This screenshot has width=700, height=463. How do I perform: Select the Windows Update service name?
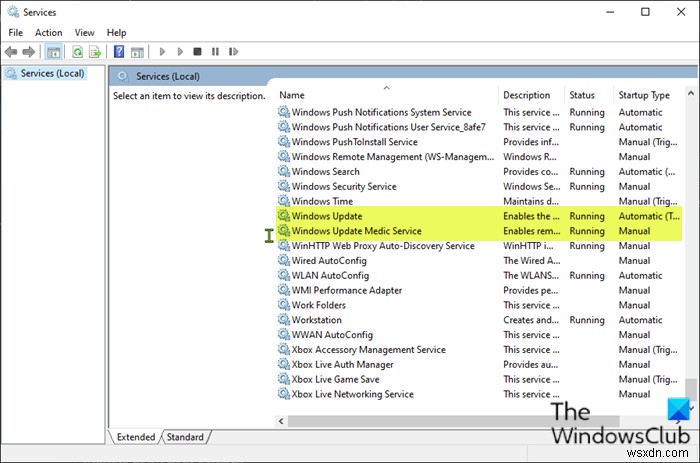pyautogui.click(x=327, y=216)
